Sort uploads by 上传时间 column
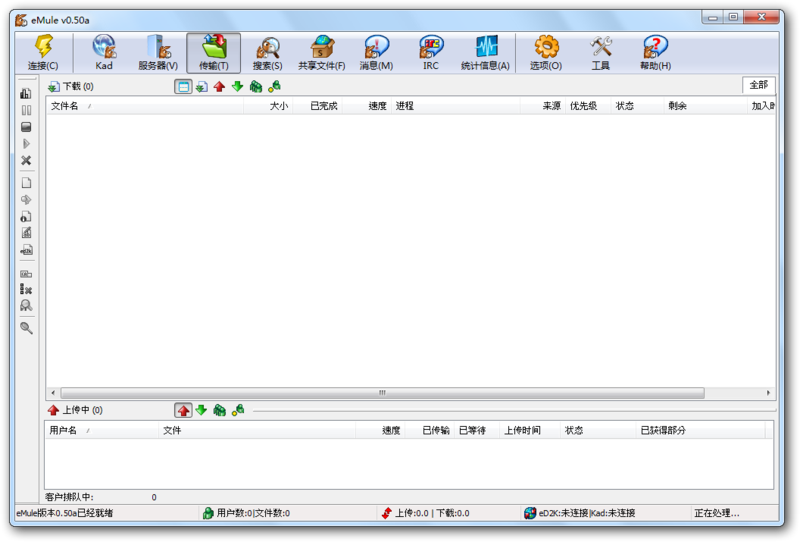Viewport: 800px width, 542px height. click(529, 431)
